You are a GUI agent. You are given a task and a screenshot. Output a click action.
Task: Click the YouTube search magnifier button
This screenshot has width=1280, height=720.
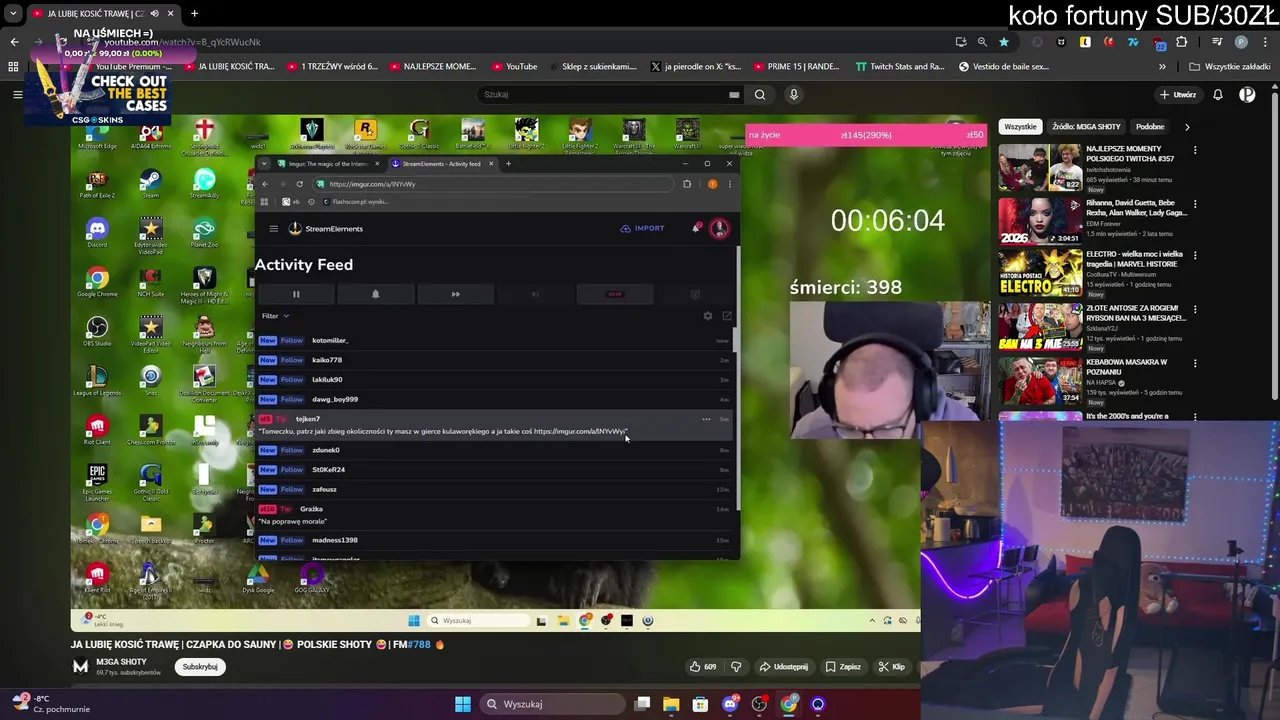[760, 95]
